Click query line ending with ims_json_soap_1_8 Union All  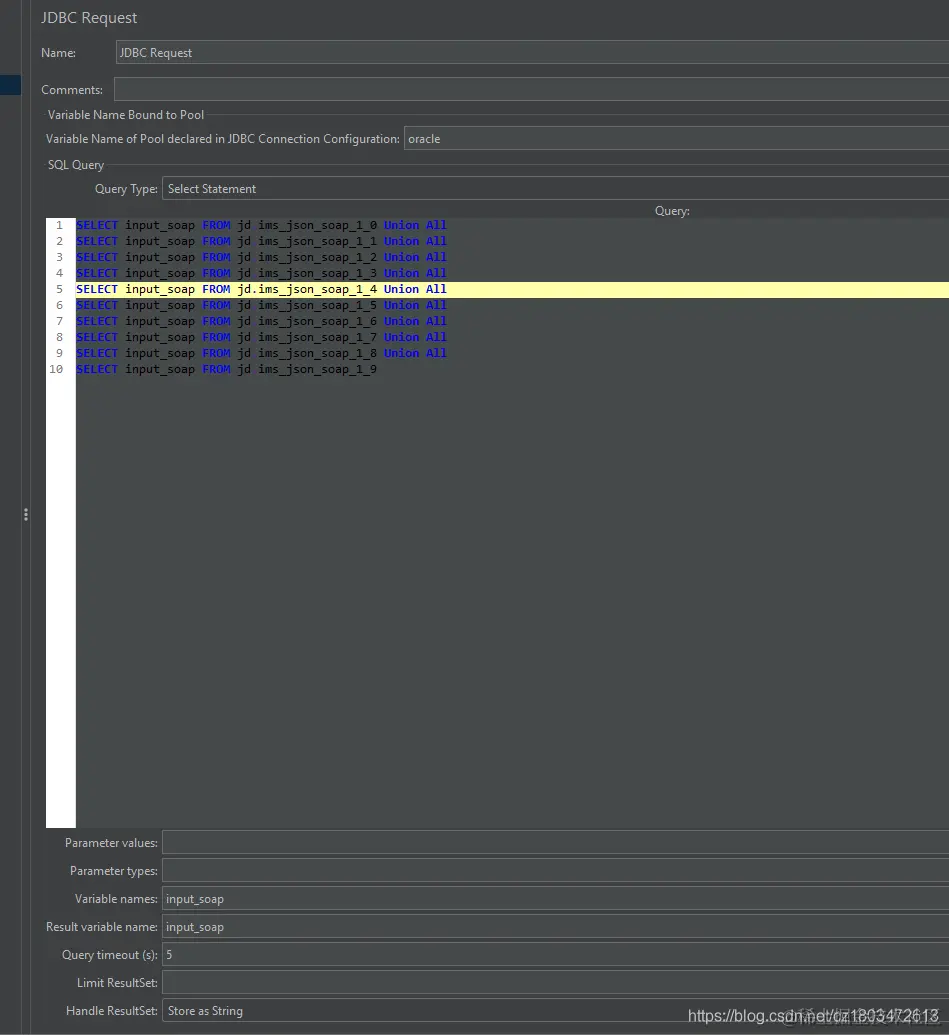[261, 352]
